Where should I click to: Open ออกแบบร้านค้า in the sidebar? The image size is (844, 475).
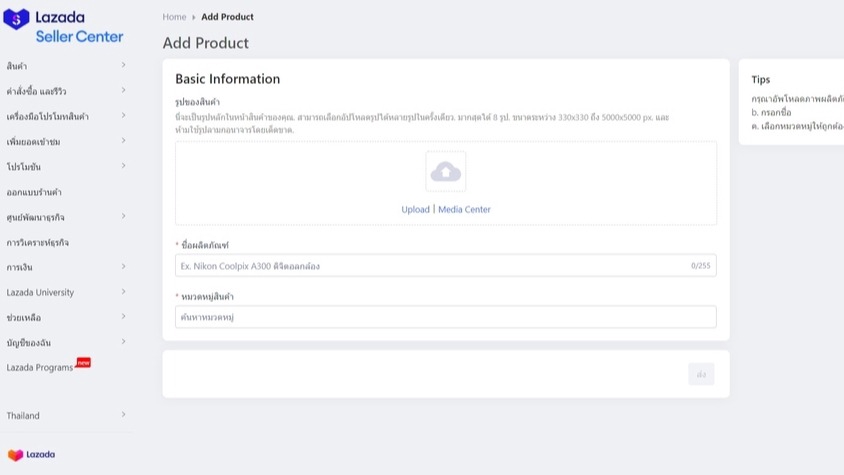coord(34,192)
